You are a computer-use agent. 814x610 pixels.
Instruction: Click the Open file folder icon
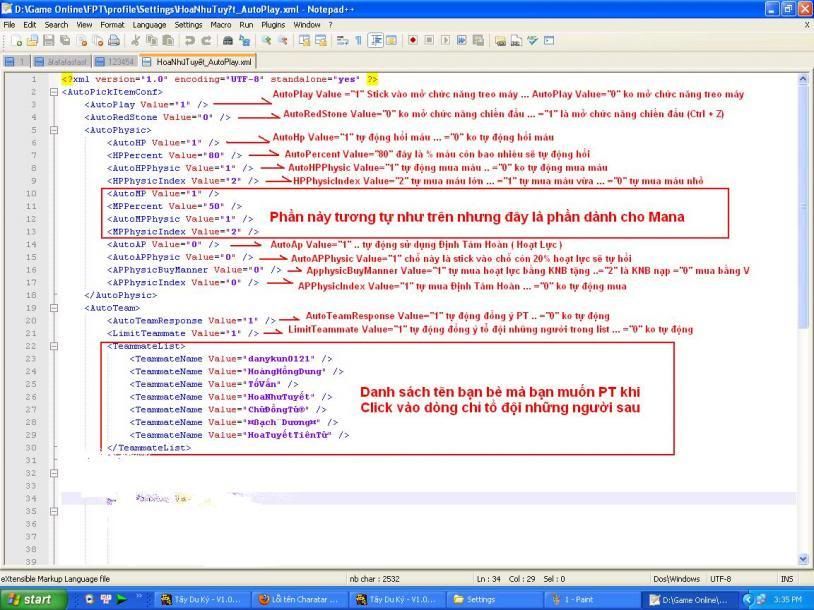click(33, 40)
